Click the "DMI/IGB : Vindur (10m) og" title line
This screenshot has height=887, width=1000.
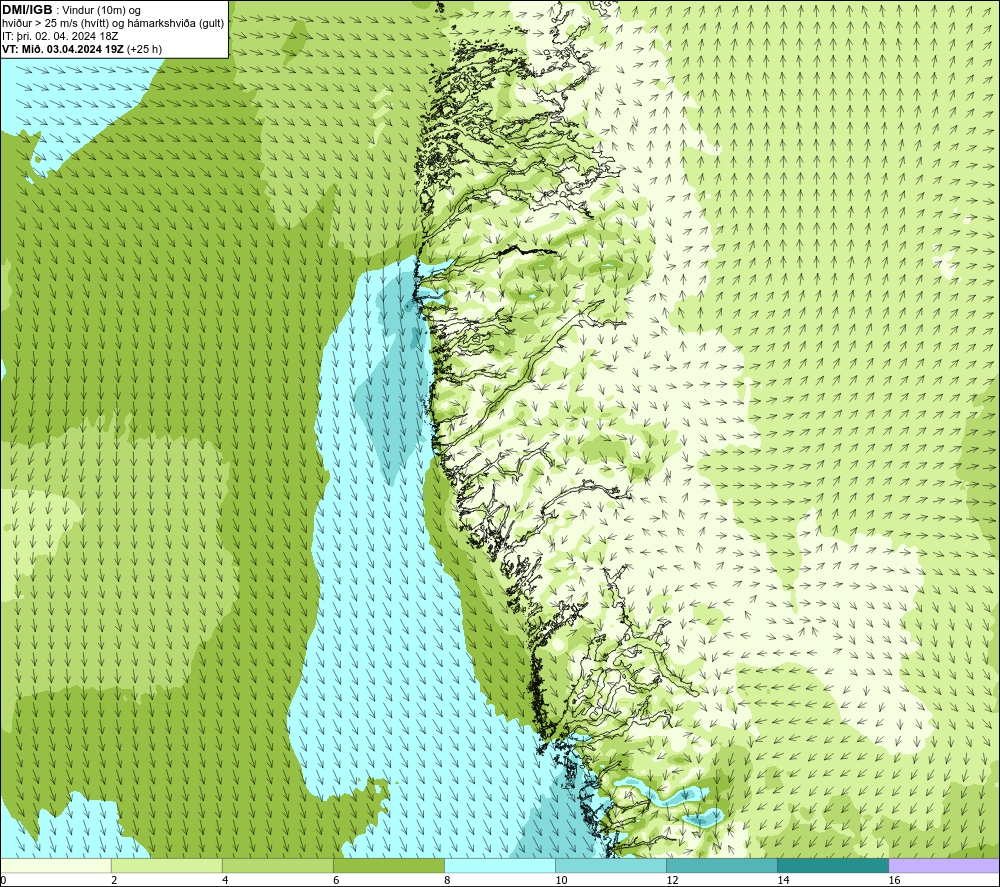(x=72, y=10)
